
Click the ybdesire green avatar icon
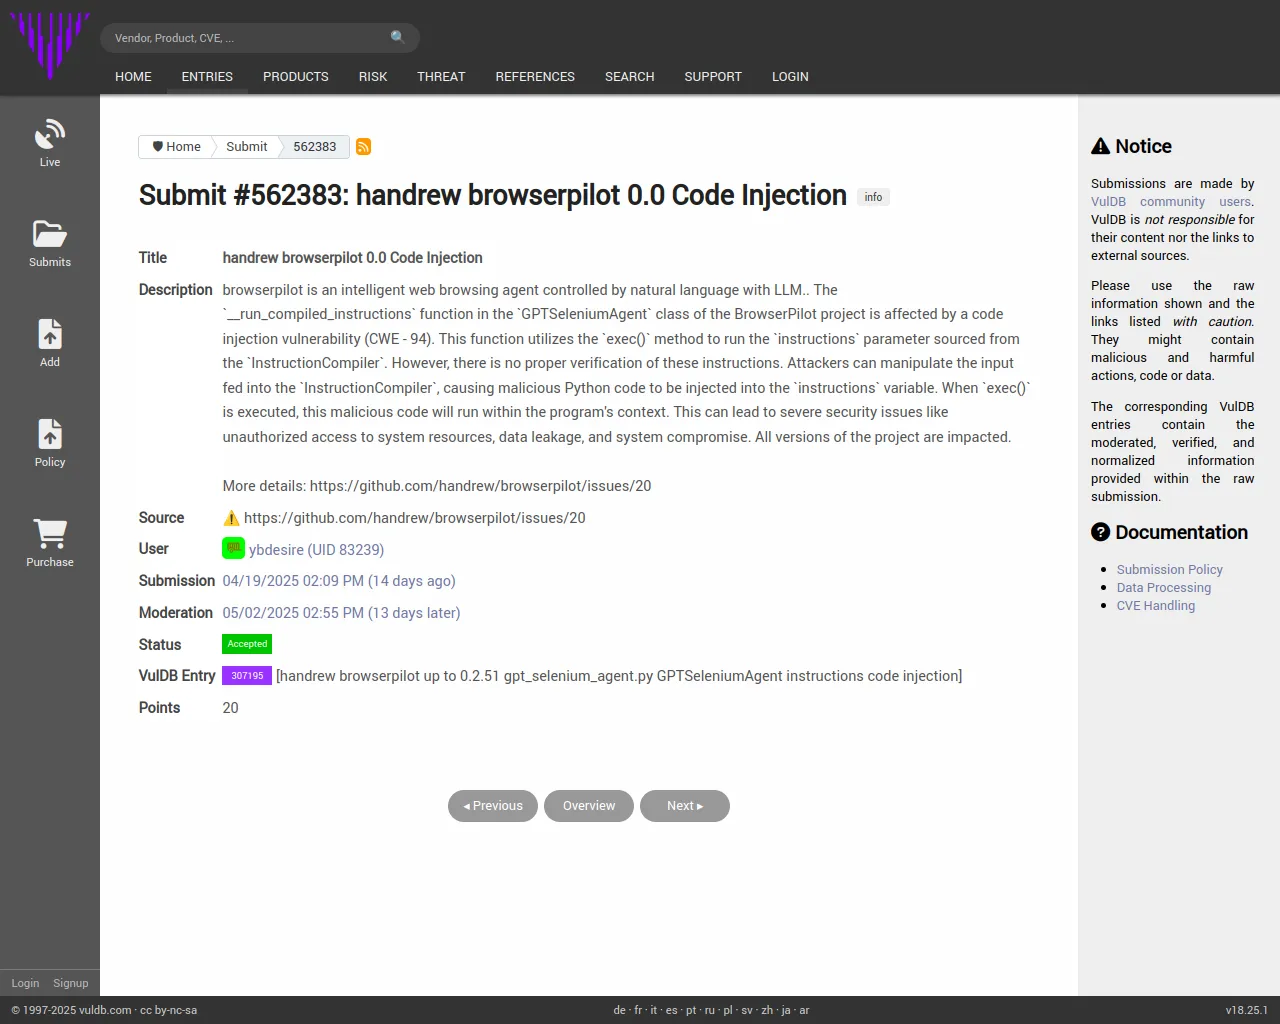pyautogui.click(x=233, y=548)
